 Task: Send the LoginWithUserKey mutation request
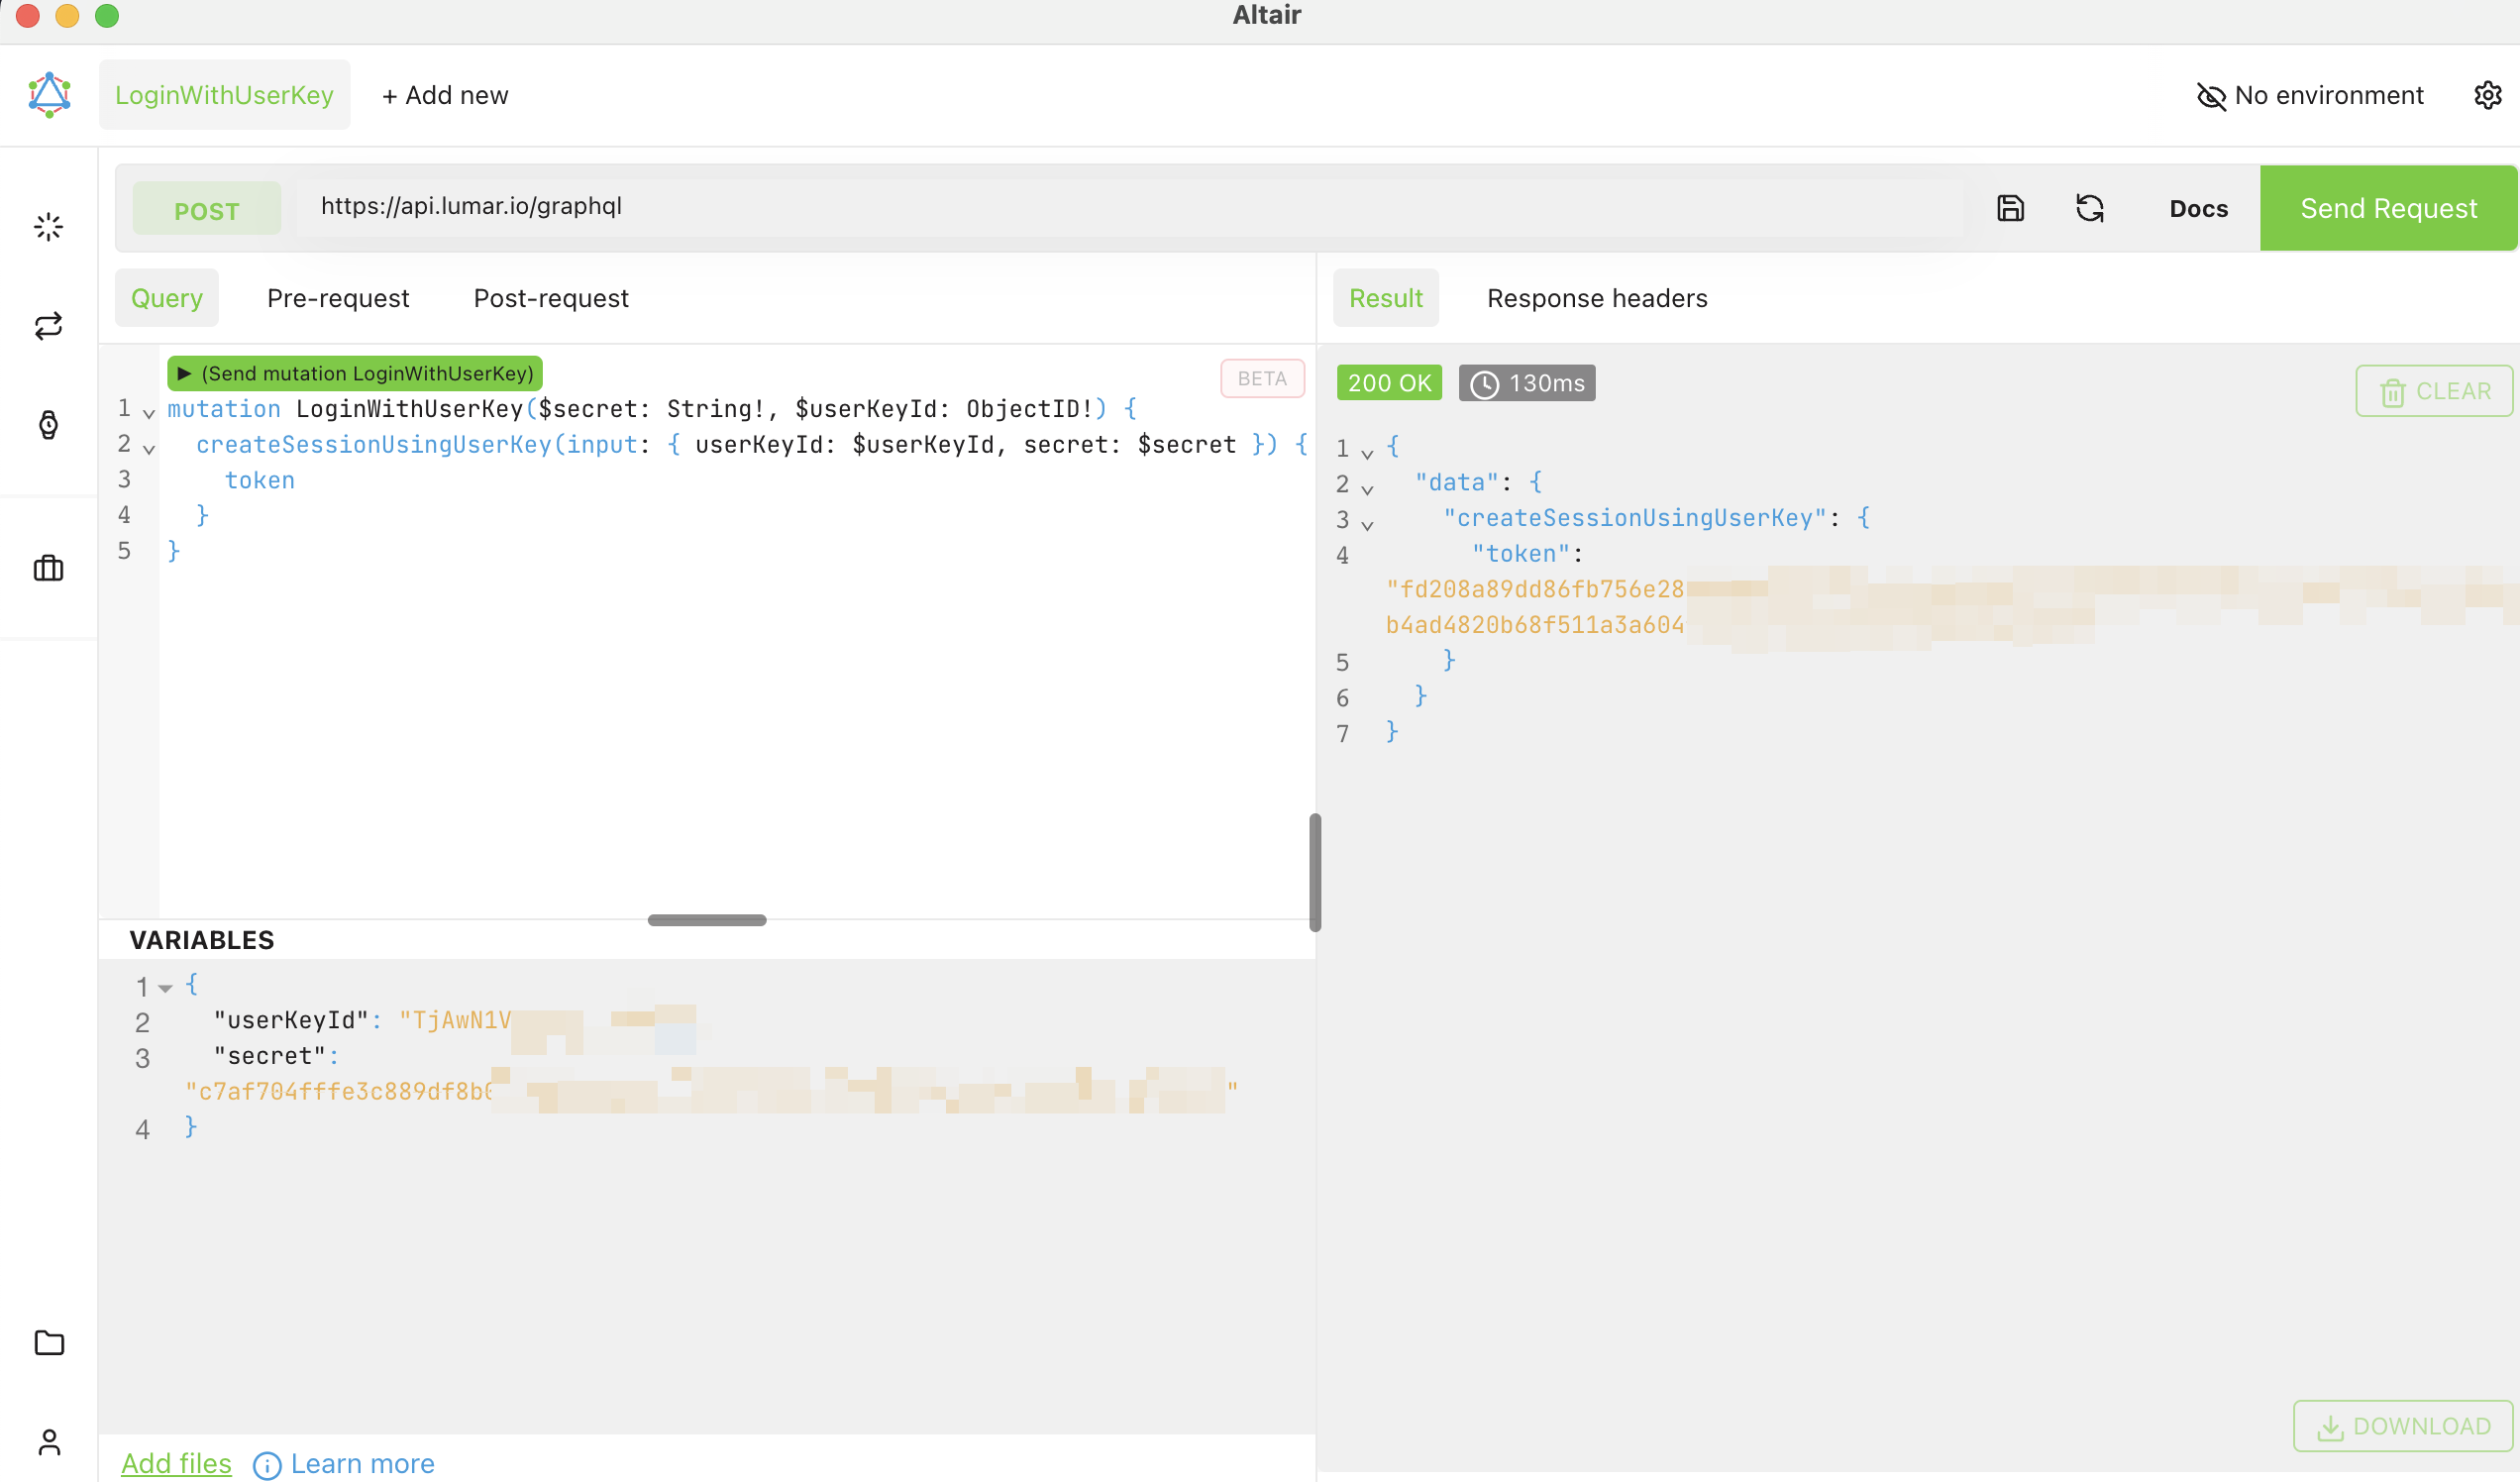click(x=353, y=372)
